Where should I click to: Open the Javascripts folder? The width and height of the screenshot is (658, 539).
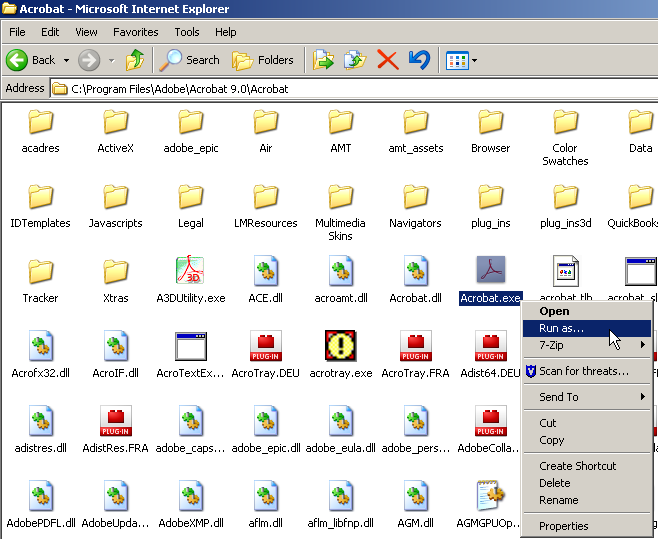pos(115,197)
